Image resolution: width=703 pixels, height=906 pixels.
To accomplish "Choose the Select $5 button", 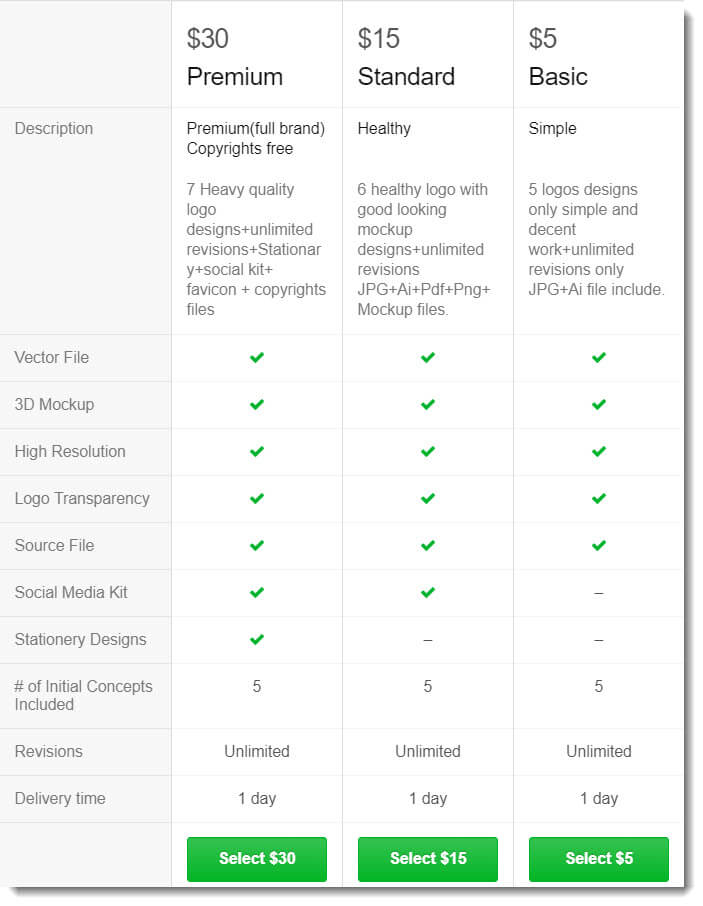I will [x=598, y=858].
